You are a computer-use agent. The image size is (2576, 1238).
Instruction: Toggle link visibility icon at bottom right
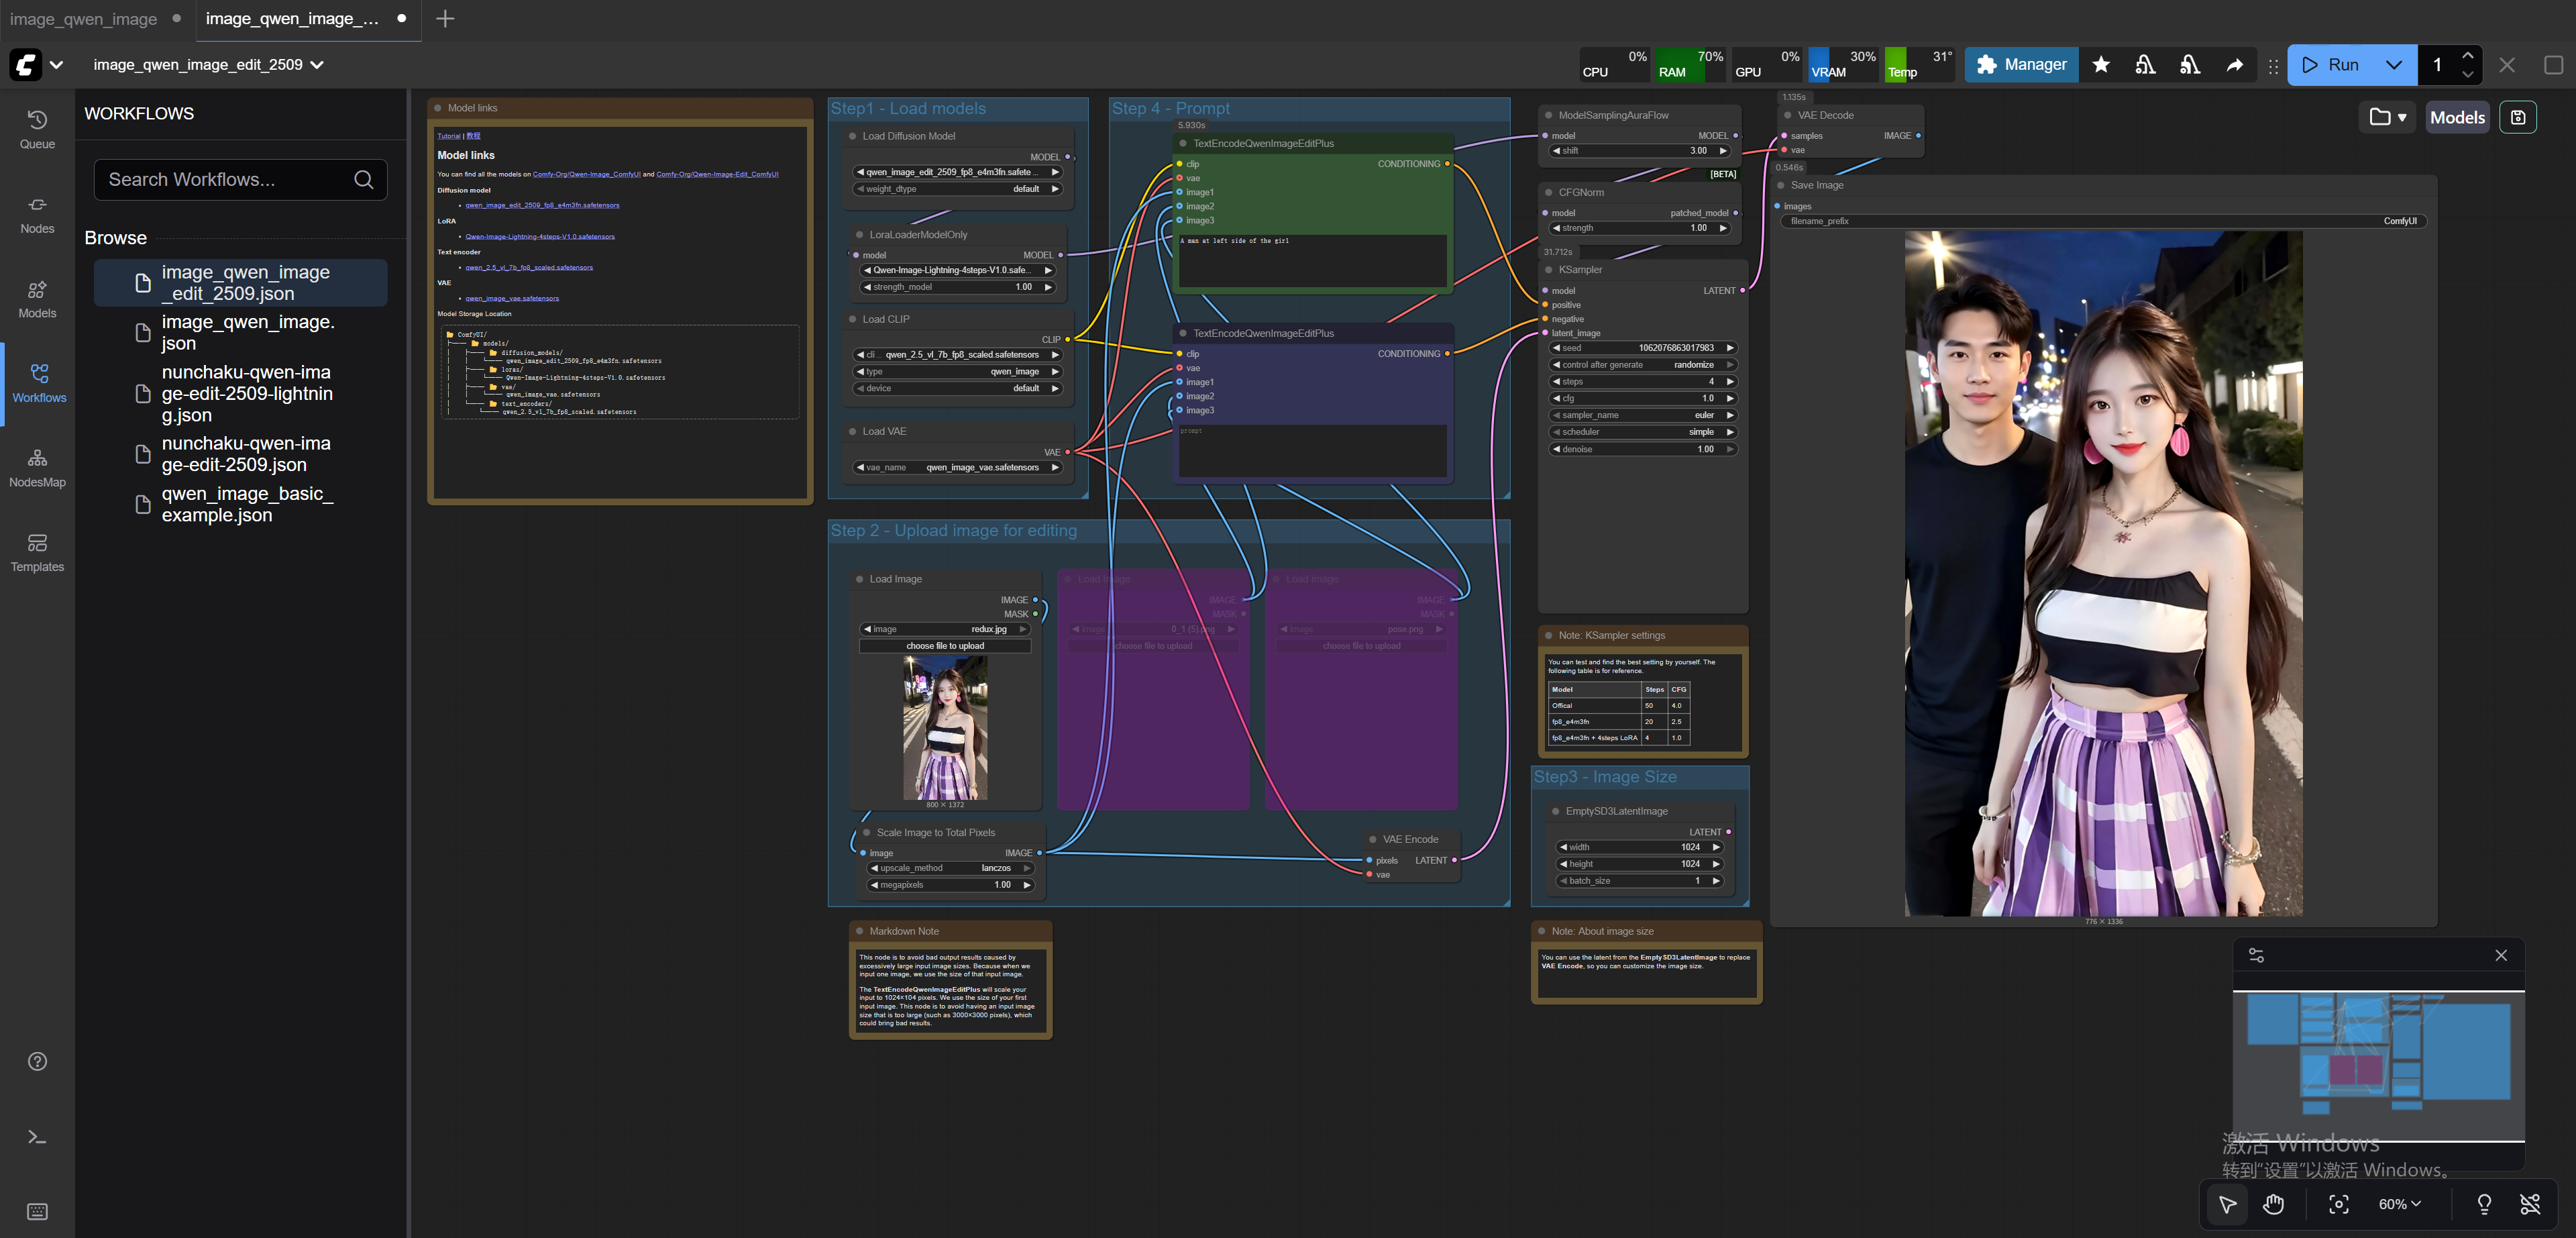2530,1204
